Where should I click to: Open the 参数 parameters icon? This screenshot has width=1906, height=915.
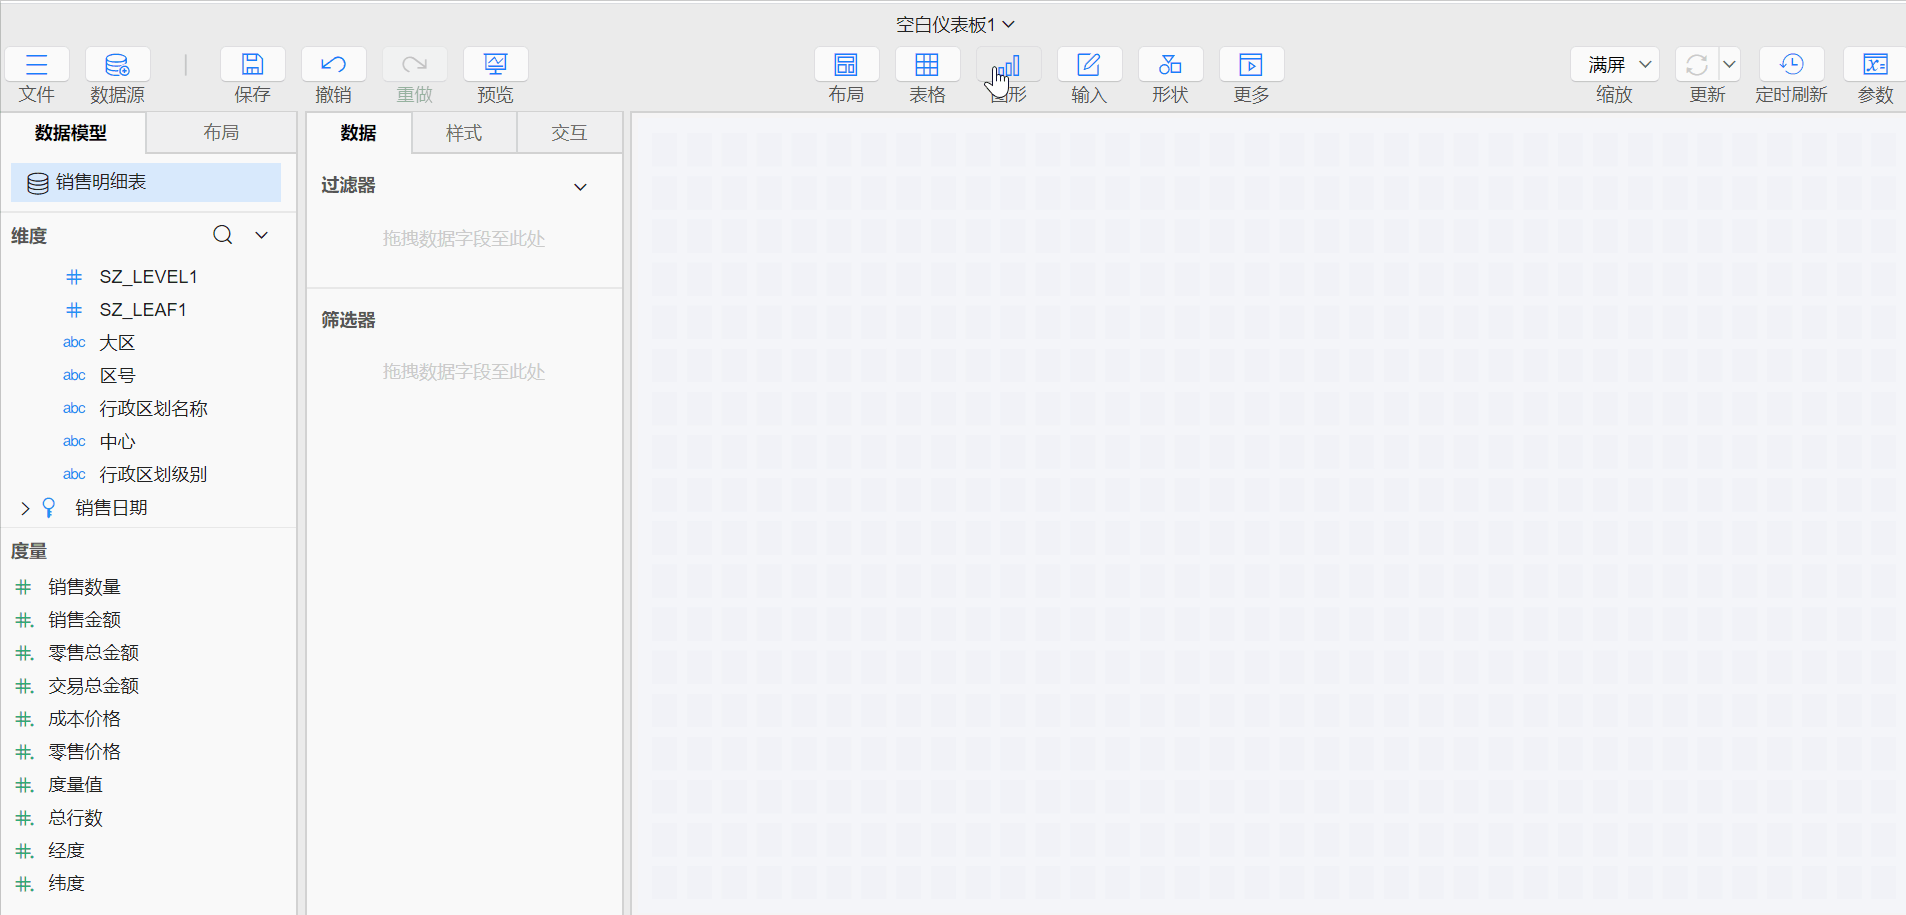click(x=1875, y=66)
